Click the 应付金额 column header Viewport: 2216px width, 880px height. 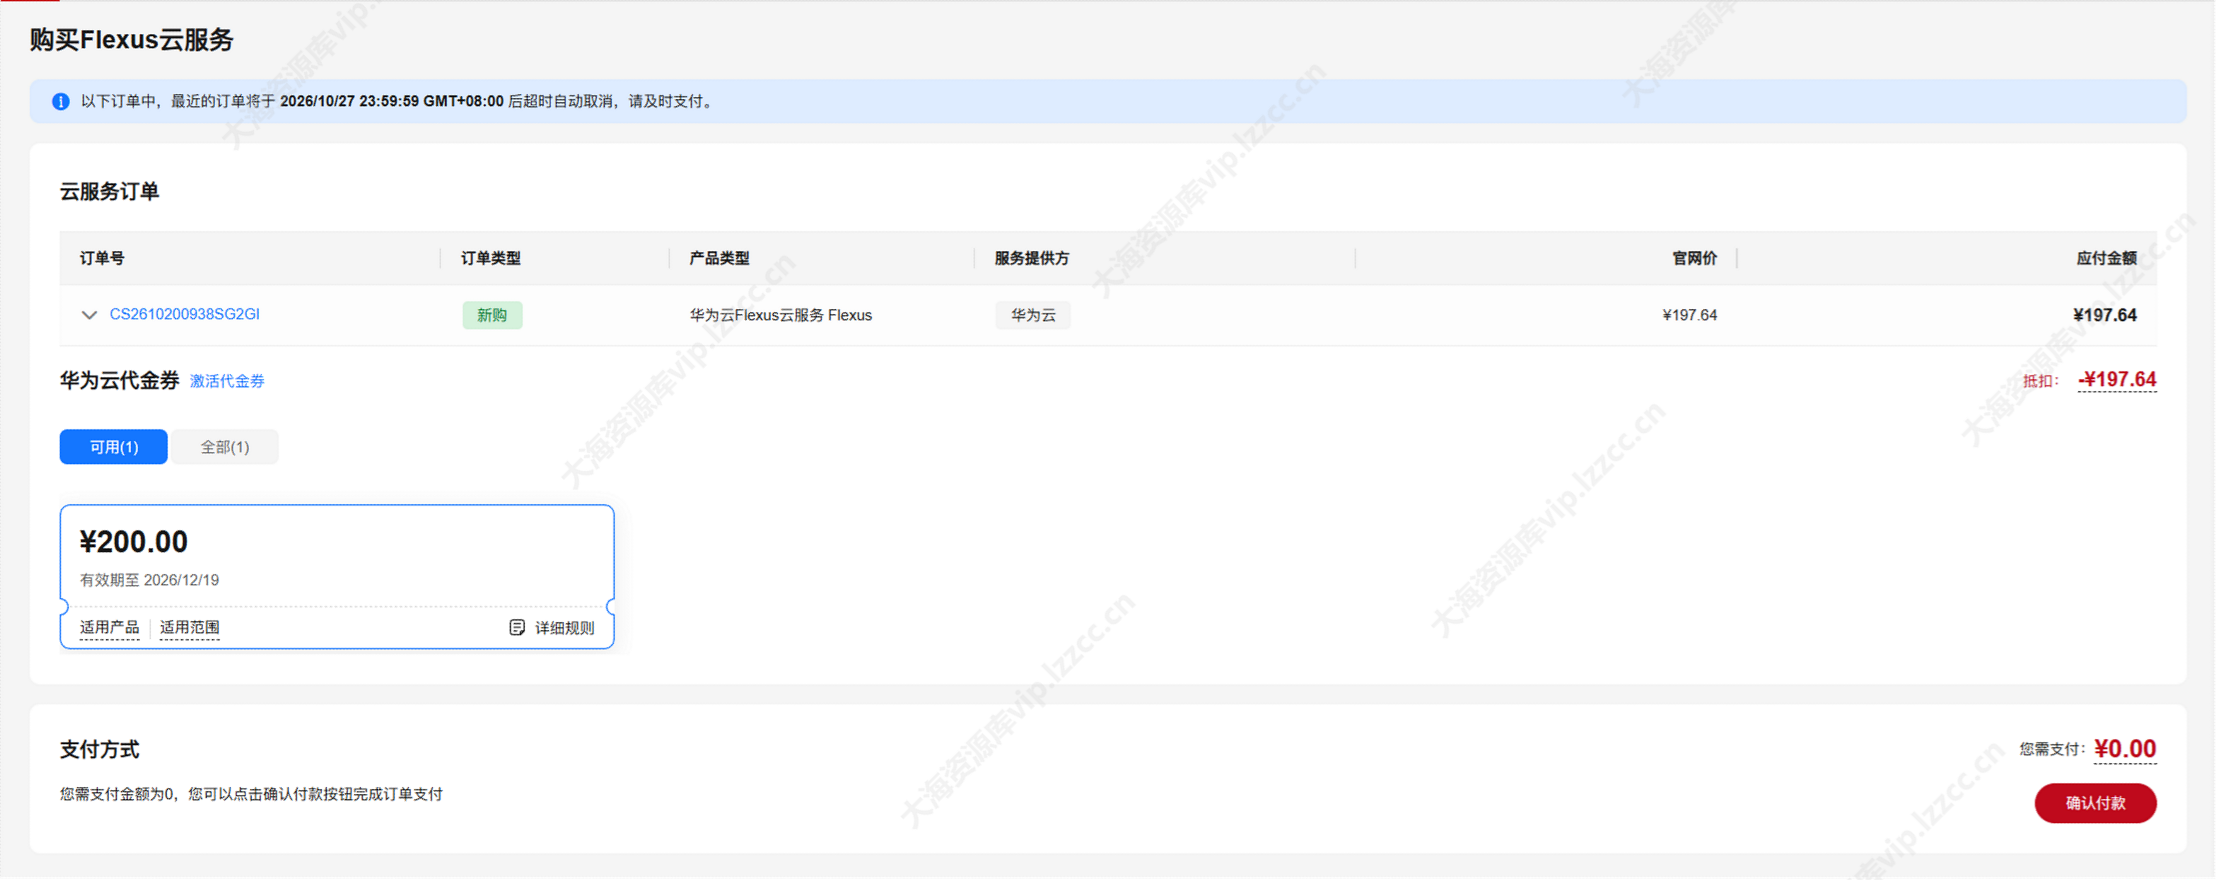tap(2107, 258)
